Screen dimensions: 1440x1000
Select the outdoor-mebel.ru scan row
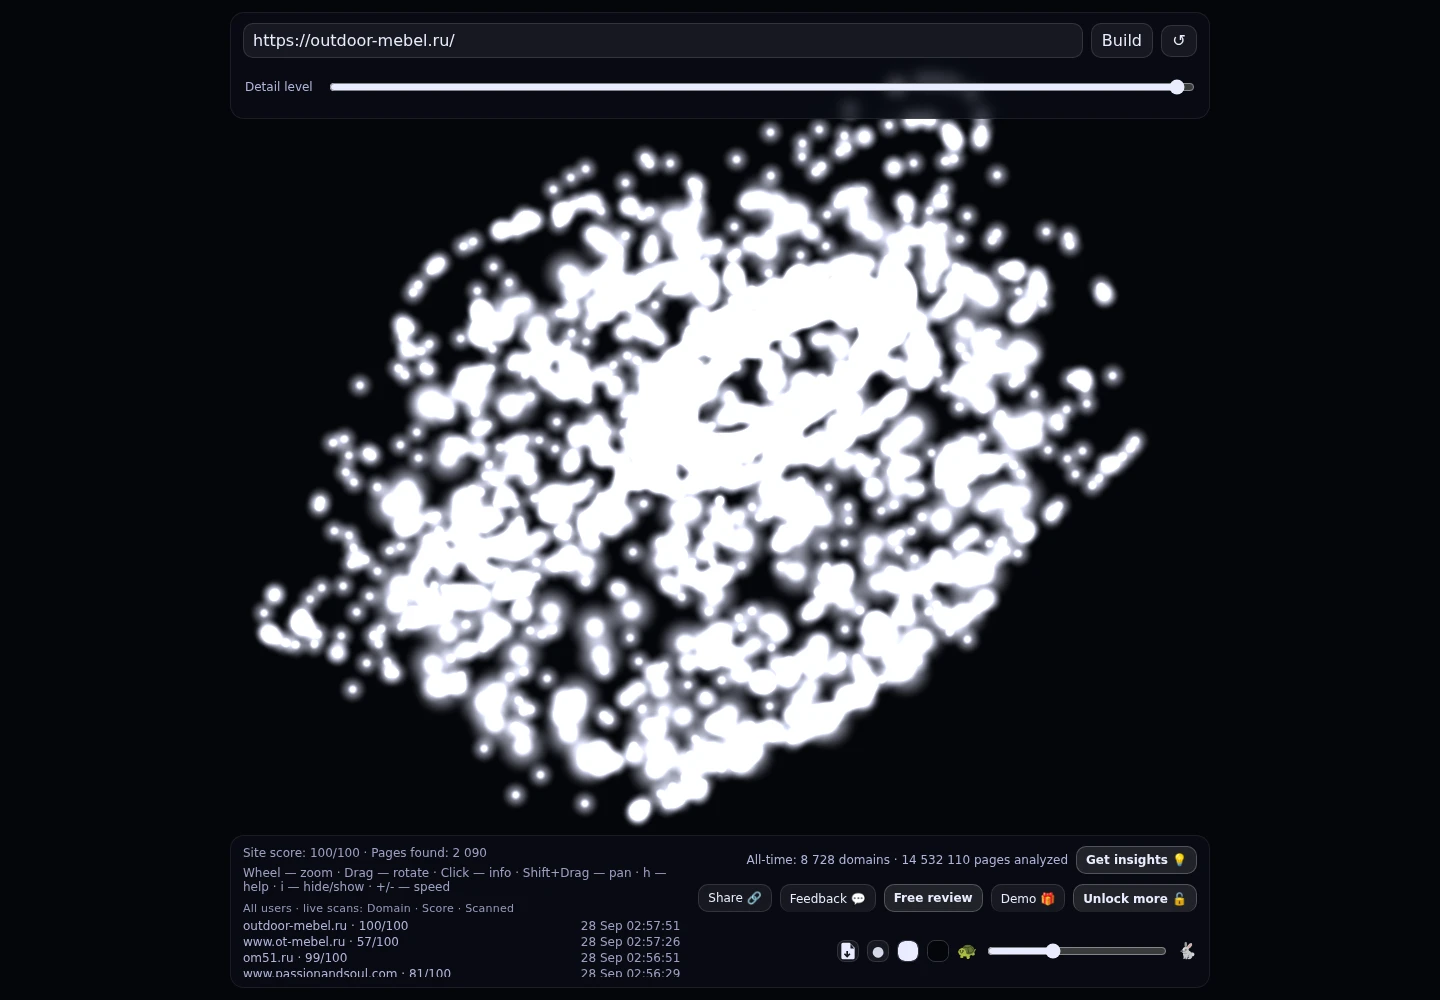(461, 926)
